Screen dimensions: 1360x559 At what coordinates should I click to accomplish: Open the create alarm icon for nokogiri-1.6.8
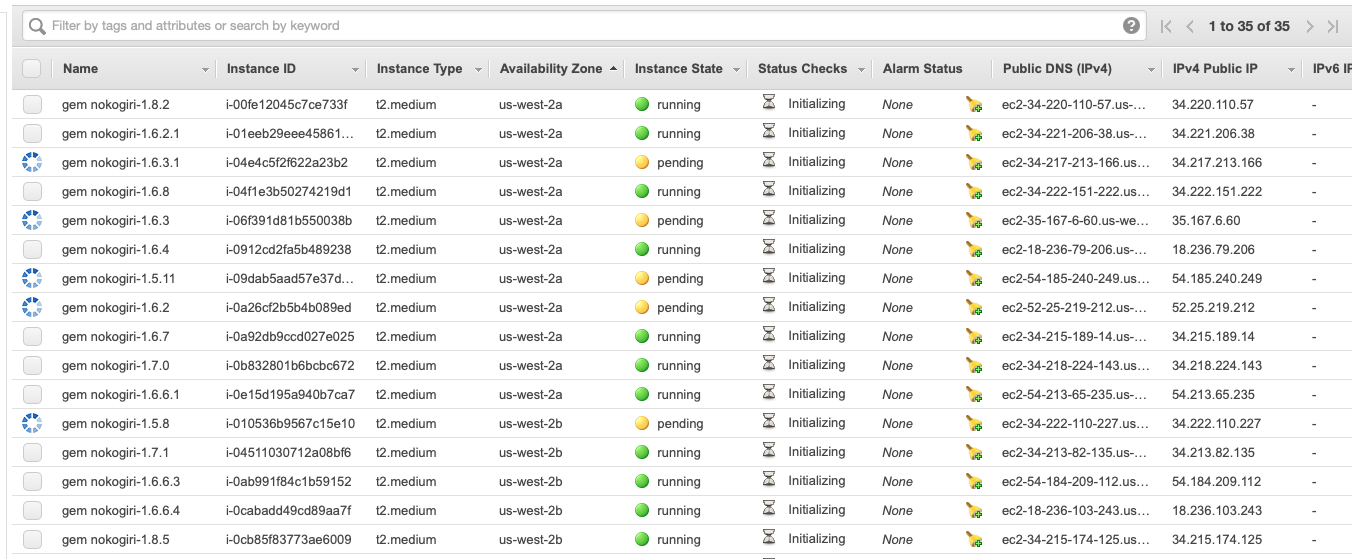point(974,191)
